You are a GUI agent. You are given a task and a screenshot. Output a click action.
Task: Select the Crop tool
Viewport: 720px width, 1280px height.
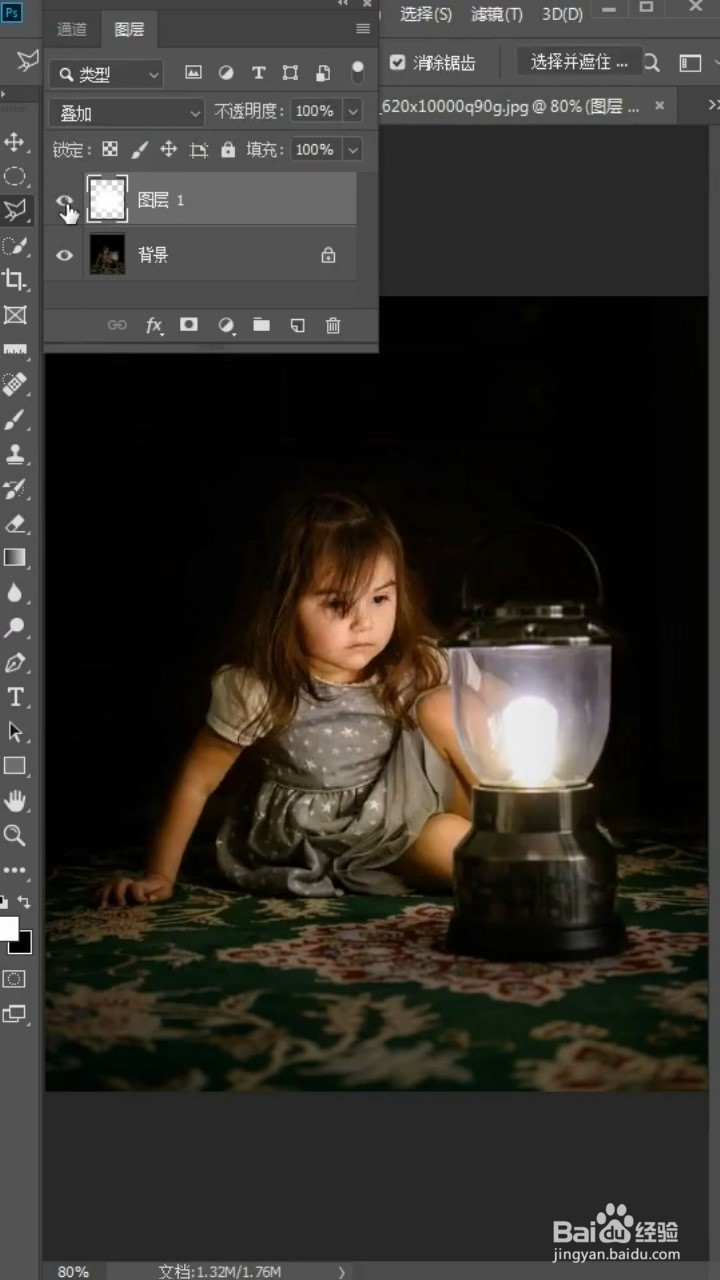[x=14, y=280]
